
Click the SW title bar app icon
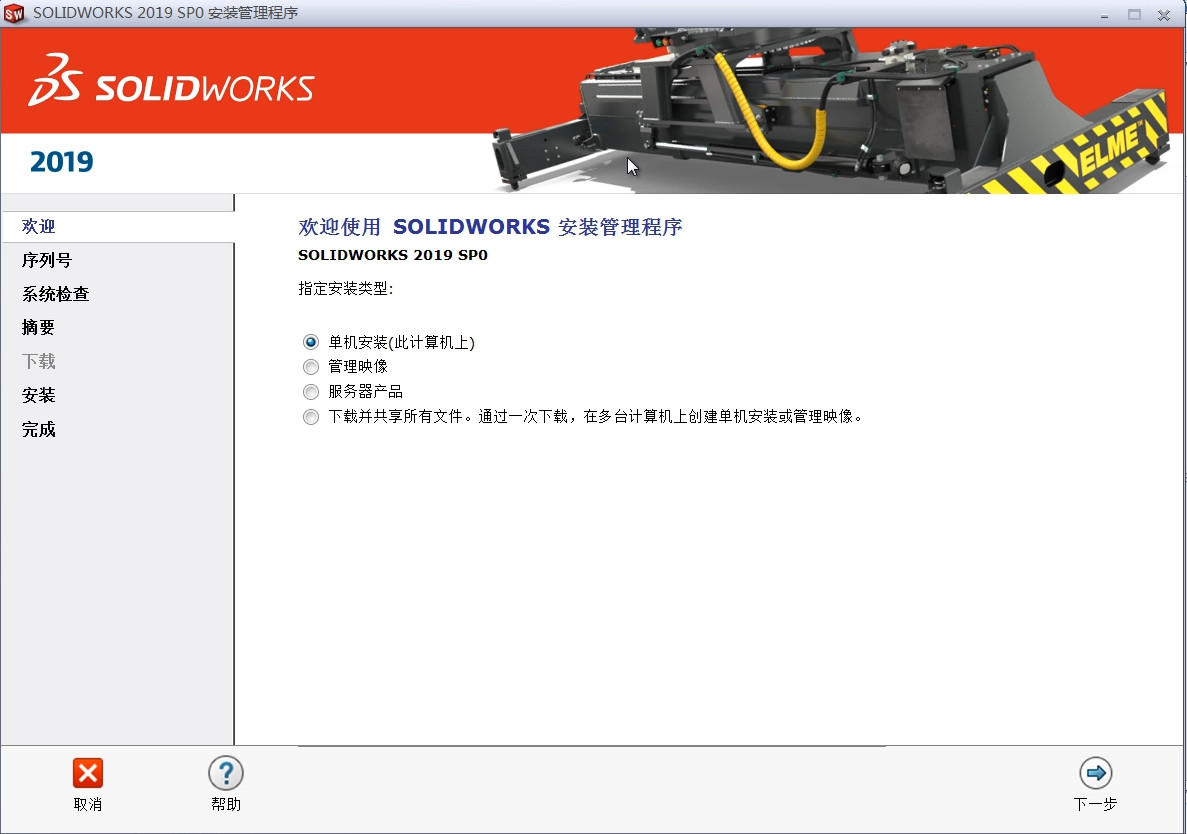pyautogui.click(x=15, y=14)
